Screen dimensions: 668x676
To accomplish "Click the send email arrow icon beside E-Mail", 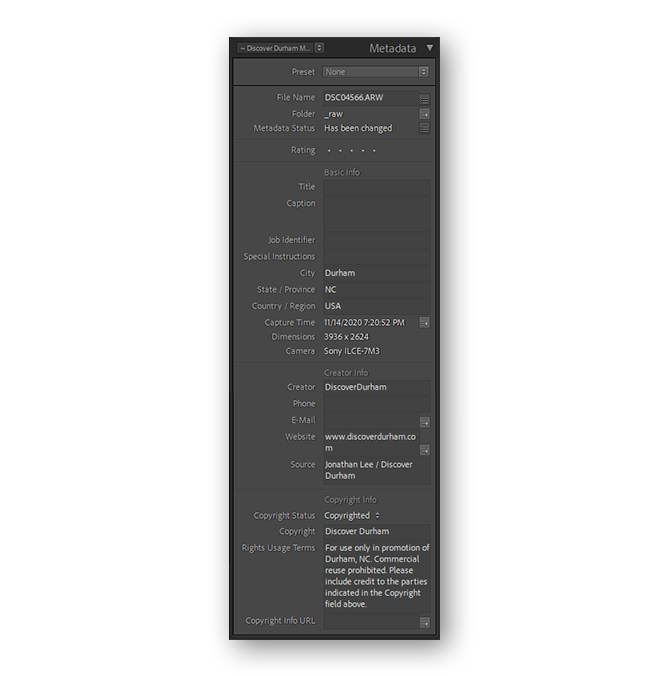I will coord(424,422).
